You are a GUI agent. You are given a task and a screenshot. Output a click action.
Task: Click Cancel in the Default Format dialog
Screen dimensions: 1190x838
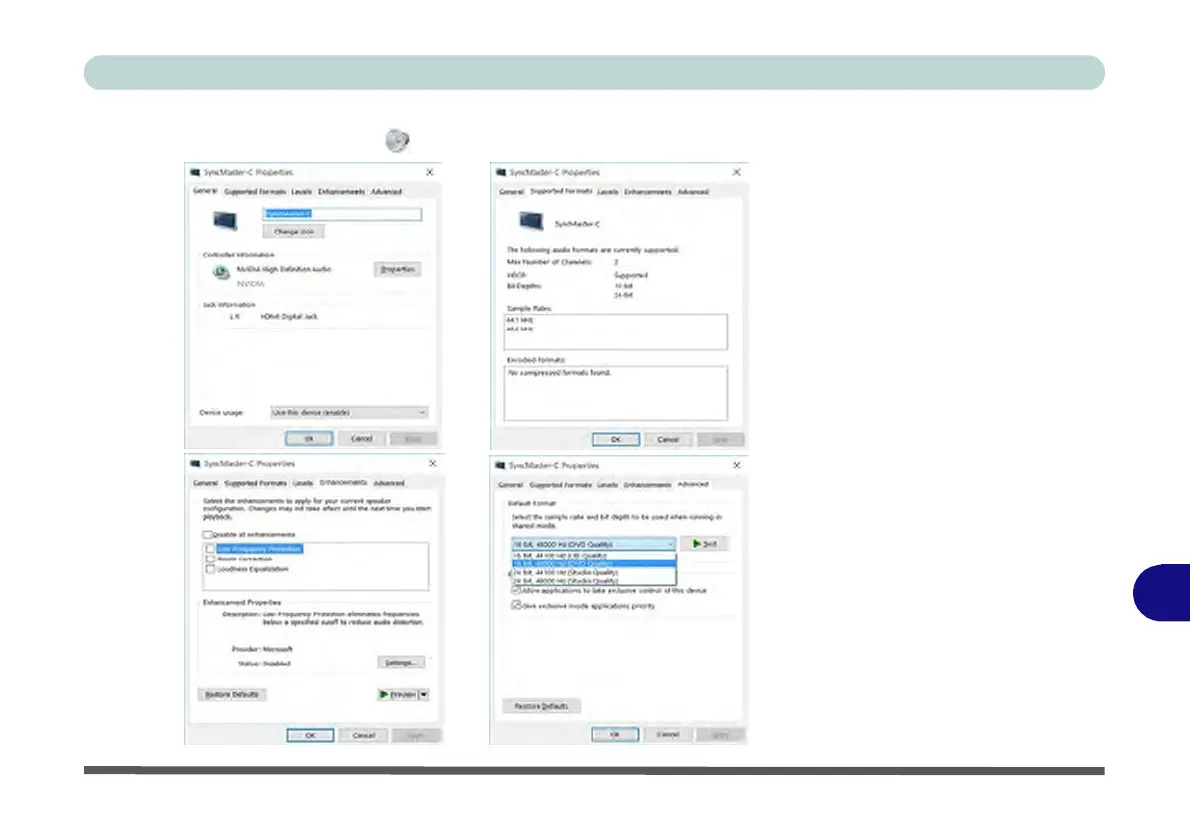point(668,735)
